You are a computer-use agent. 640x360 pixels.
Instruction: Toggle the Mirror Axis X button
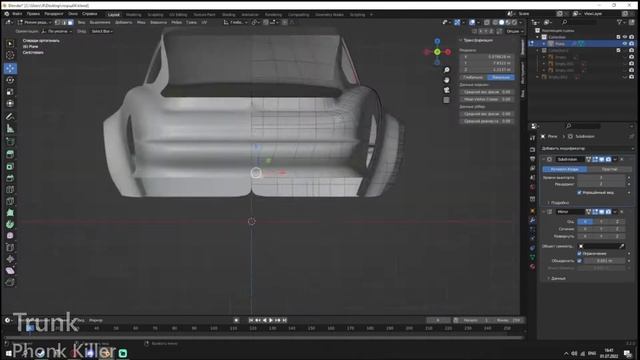tap(585, 222)
